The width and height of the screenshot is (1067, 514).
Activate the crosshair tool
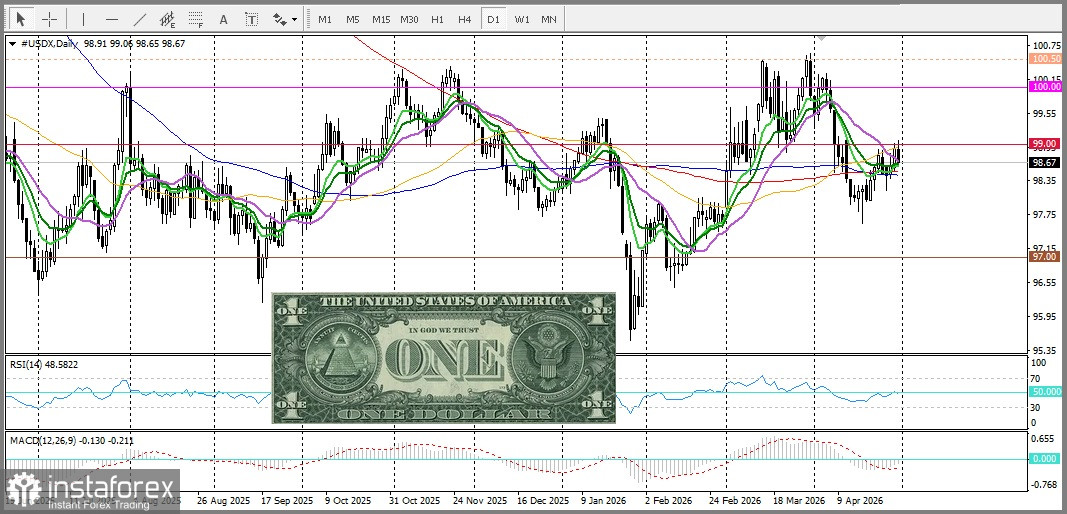[x=49, y=19]
